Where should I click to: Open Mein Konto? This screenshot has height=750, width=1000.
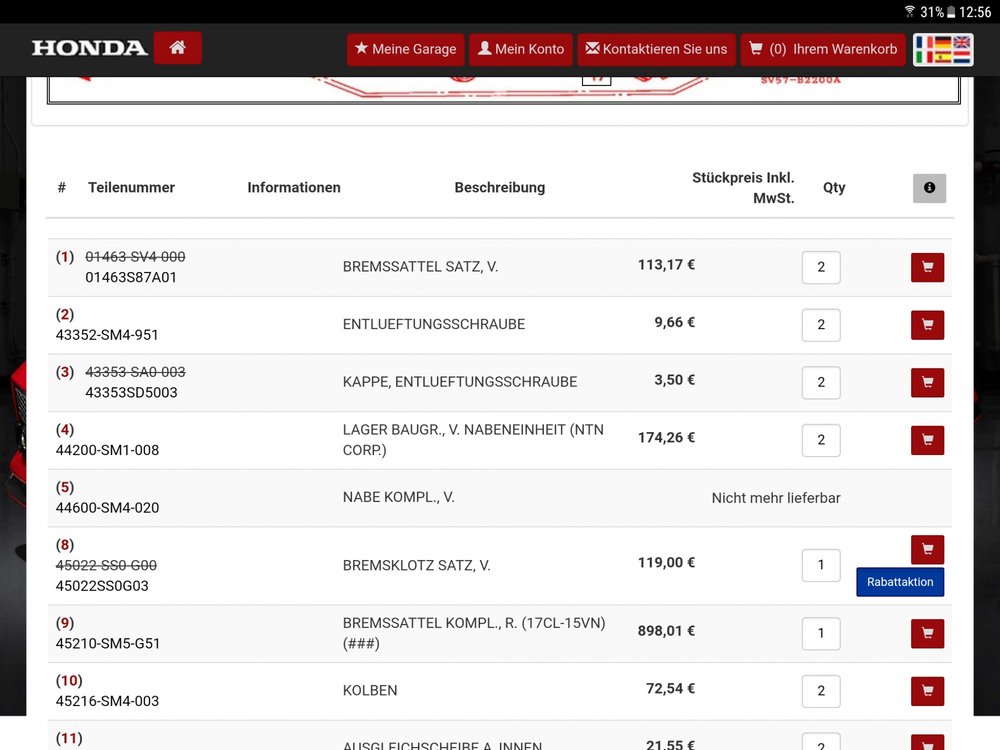[521, 49]
